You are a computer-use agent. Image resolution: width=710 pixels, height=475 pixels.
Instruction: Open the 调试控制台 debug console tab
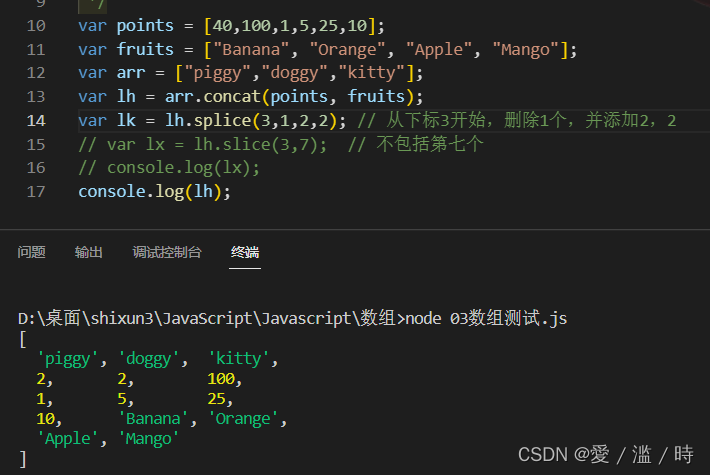(167, 252)
